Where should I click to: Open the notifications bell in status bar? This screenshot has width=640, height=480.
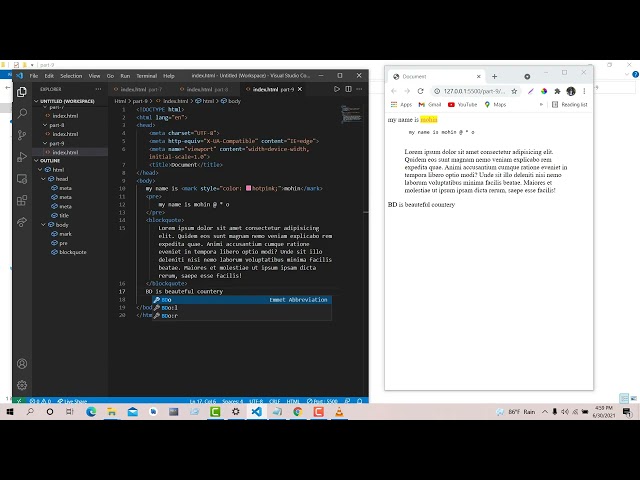click(x=360, y=401)
